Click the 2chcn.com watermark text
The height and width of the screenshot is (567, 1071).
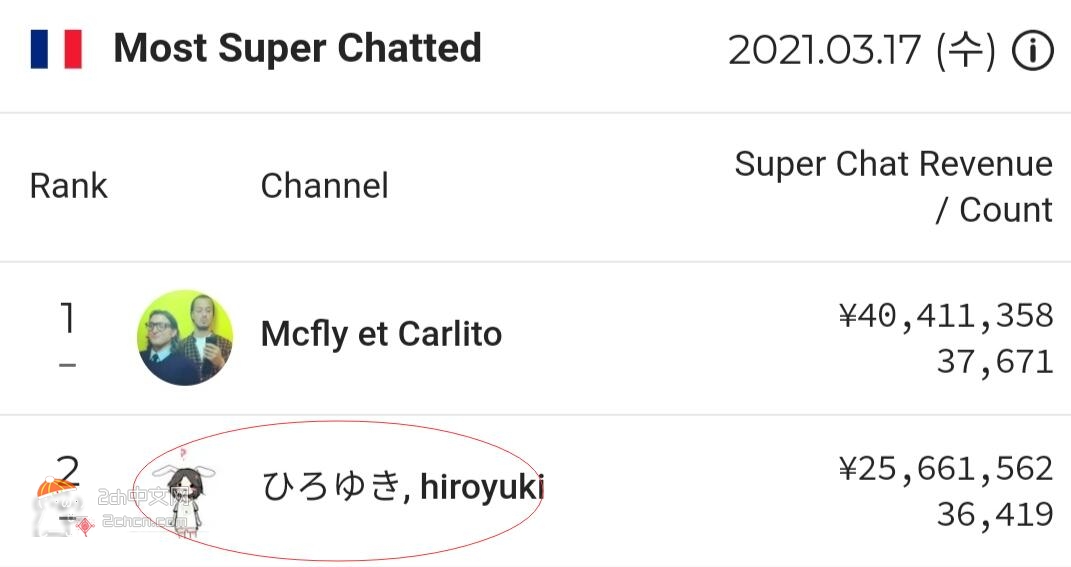[x=143, y=523]
